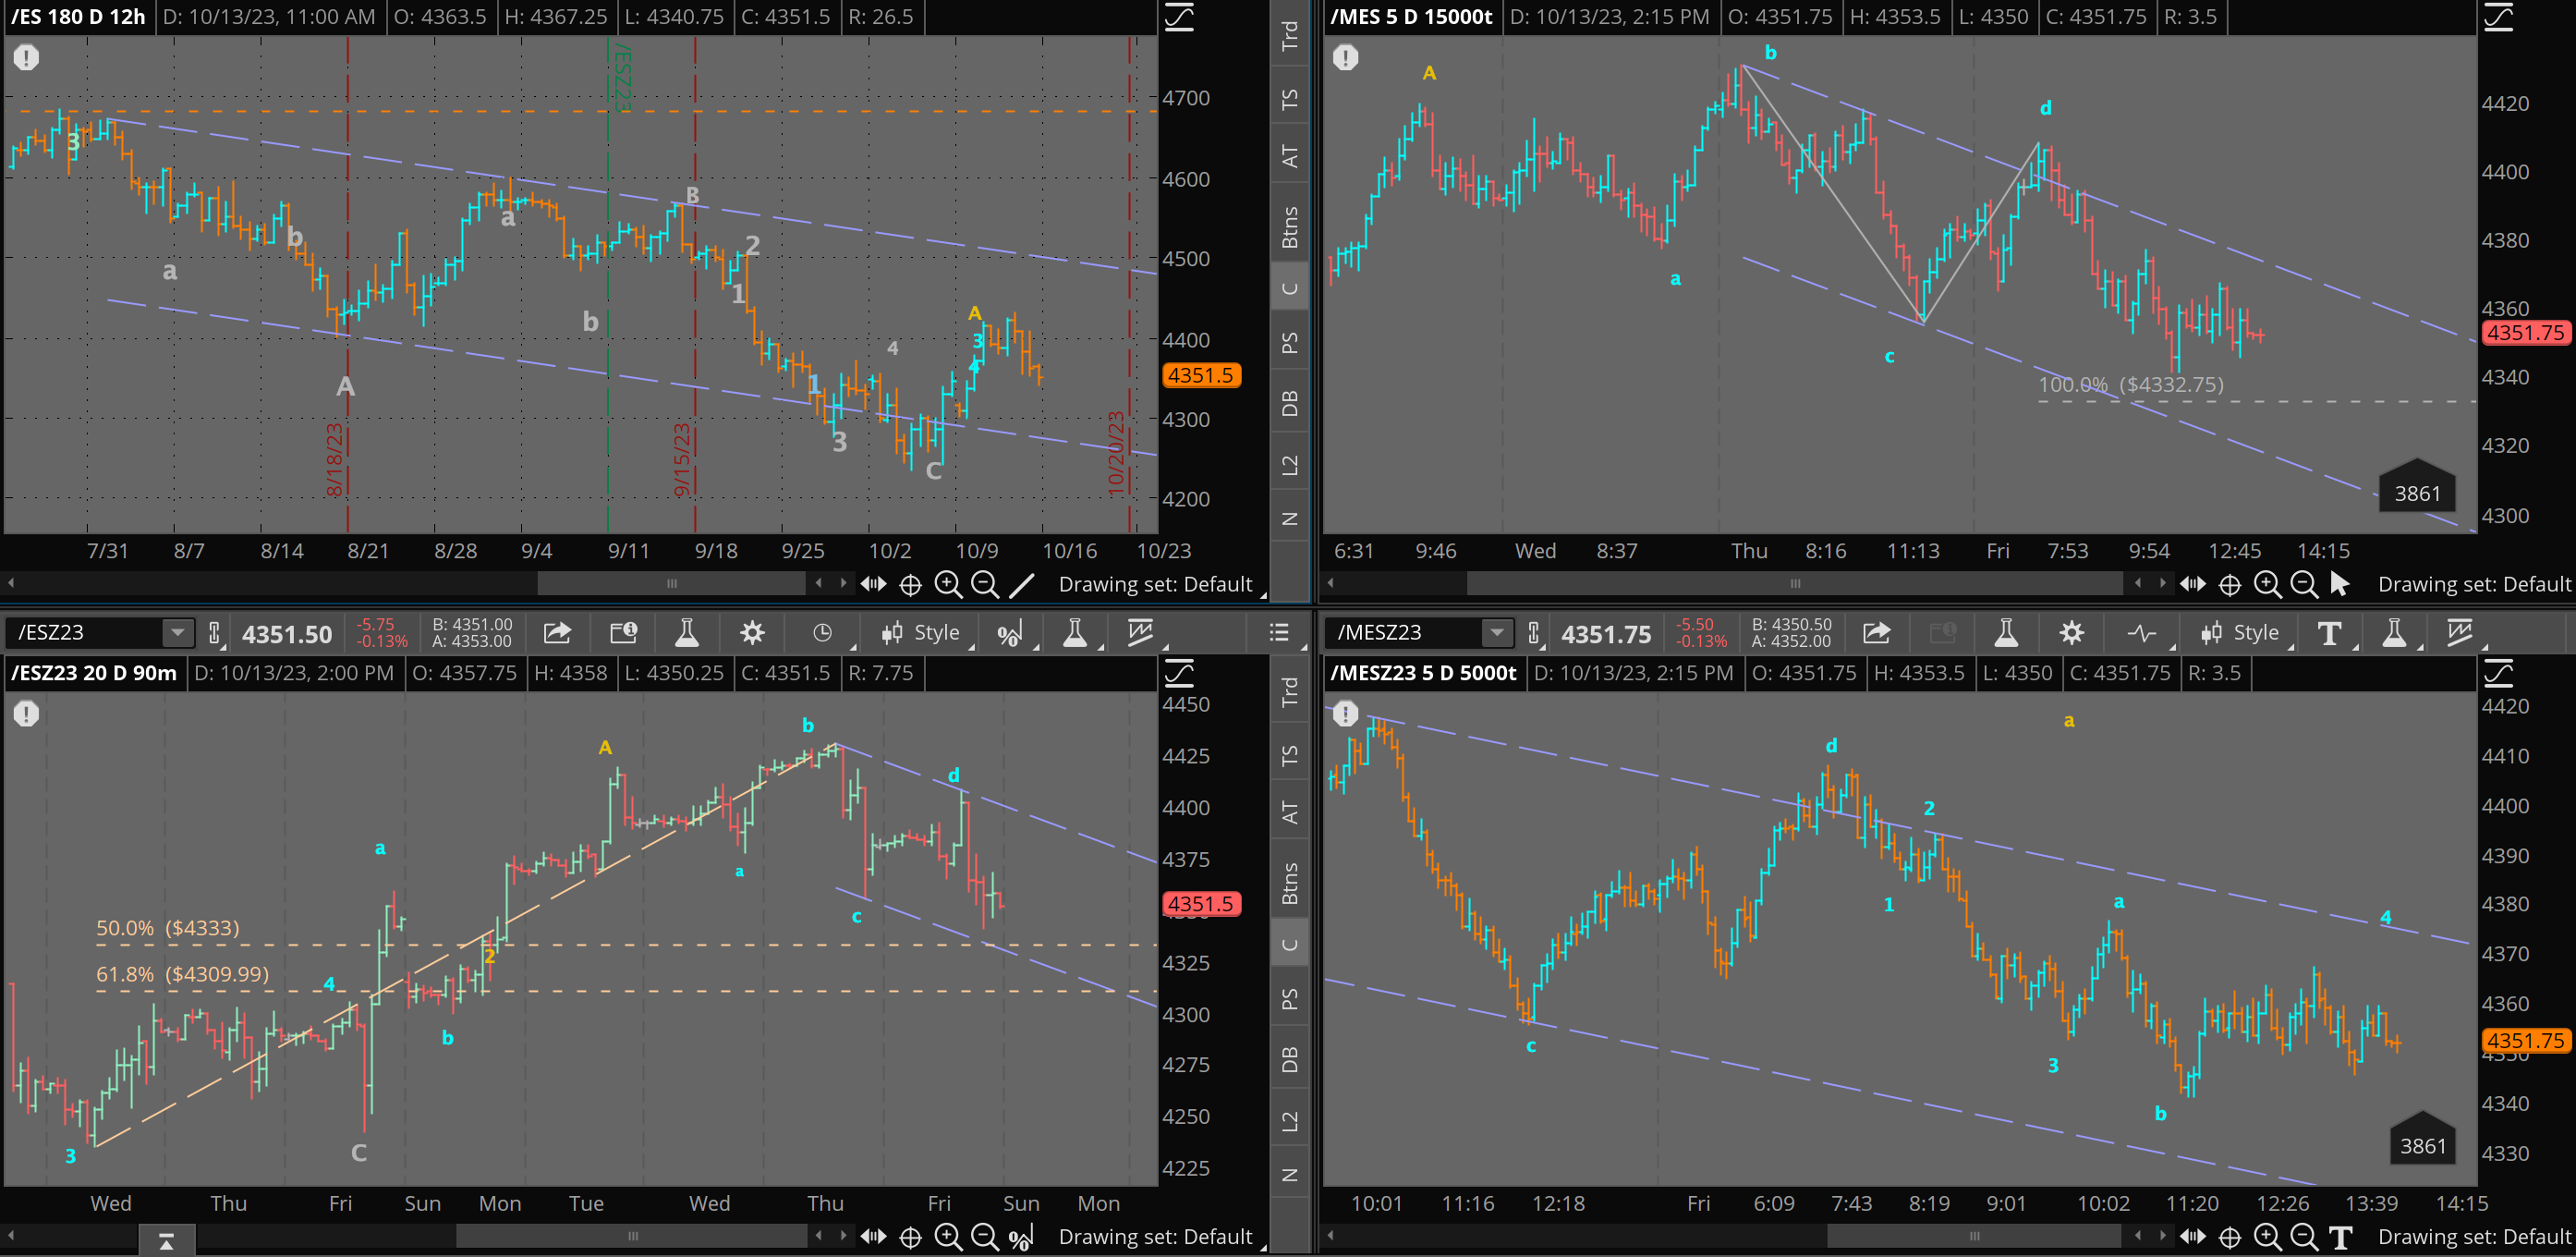Activate pan crosshair on /ES 180 D 12h chart

pos(910,585)
